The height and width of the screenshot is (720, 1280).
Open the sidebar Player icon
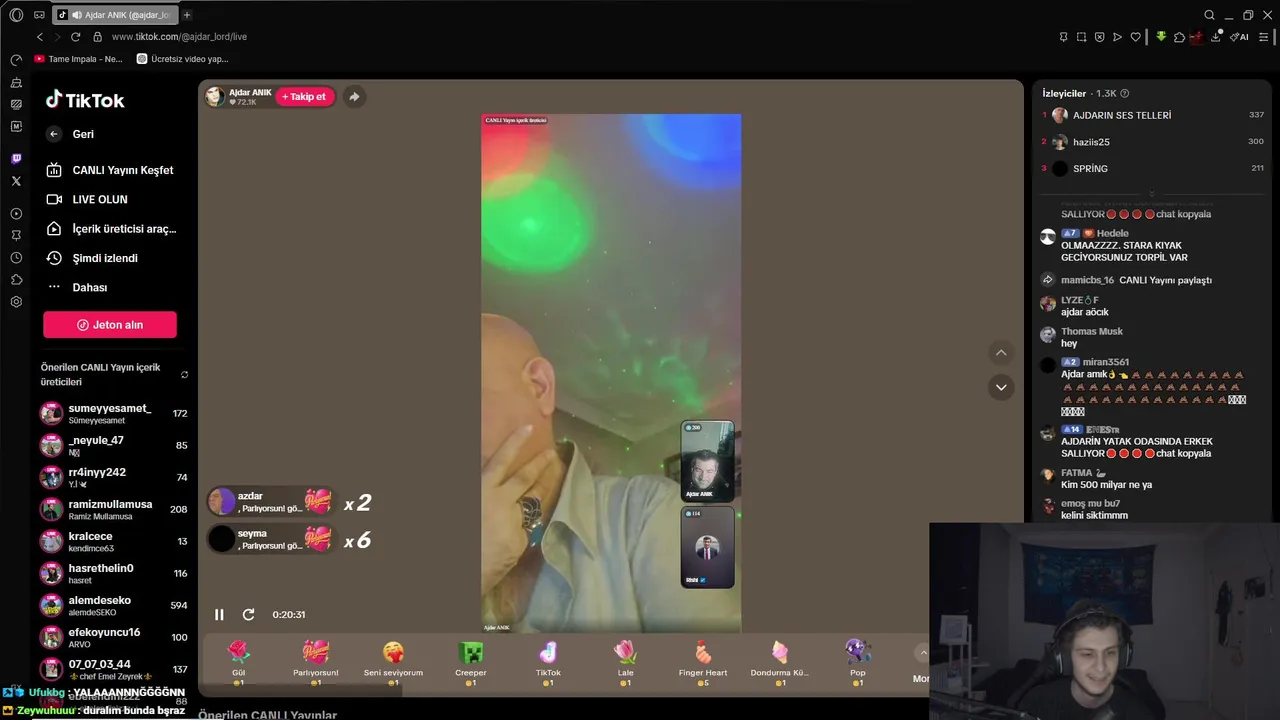click(16, 214)
